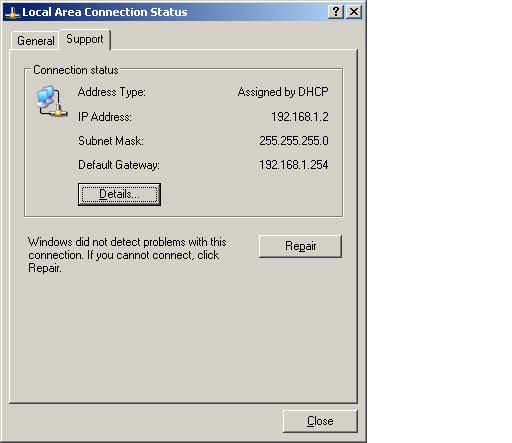Open the Details button
Viewport: 512px width, 443px height.
[119, 194]
